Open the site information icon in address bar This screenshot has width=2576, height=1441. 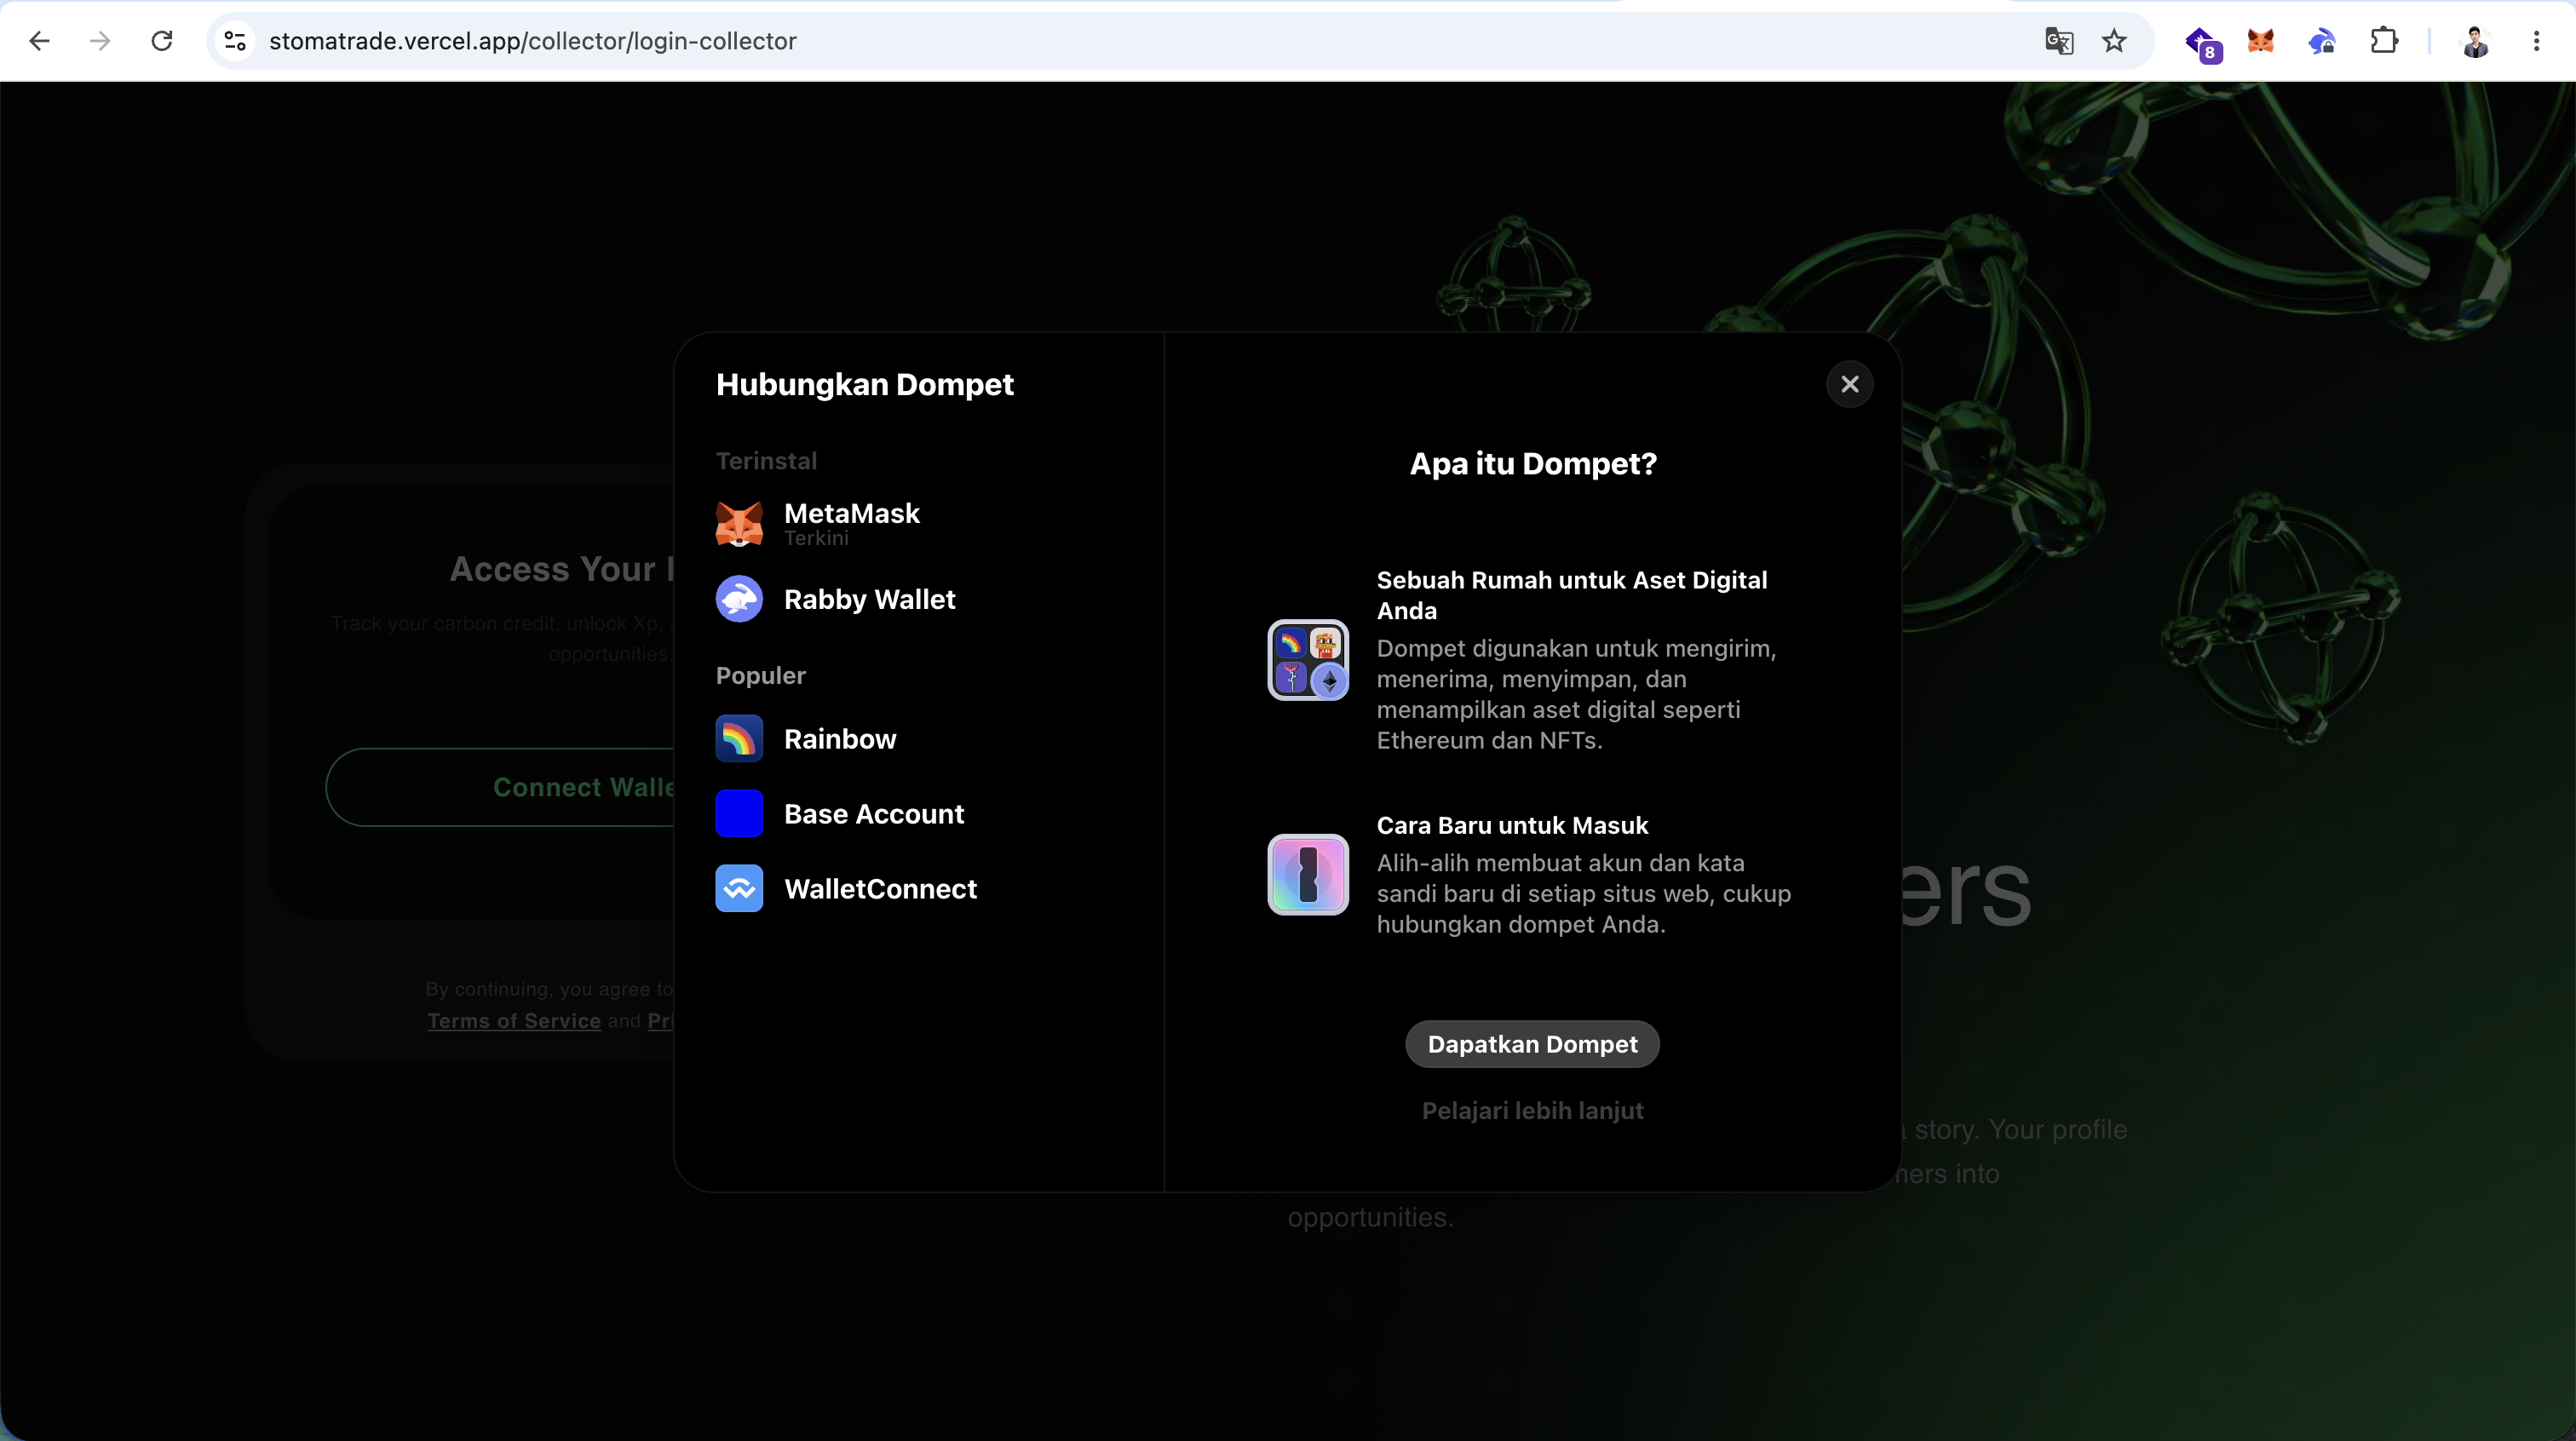(235, 41)
